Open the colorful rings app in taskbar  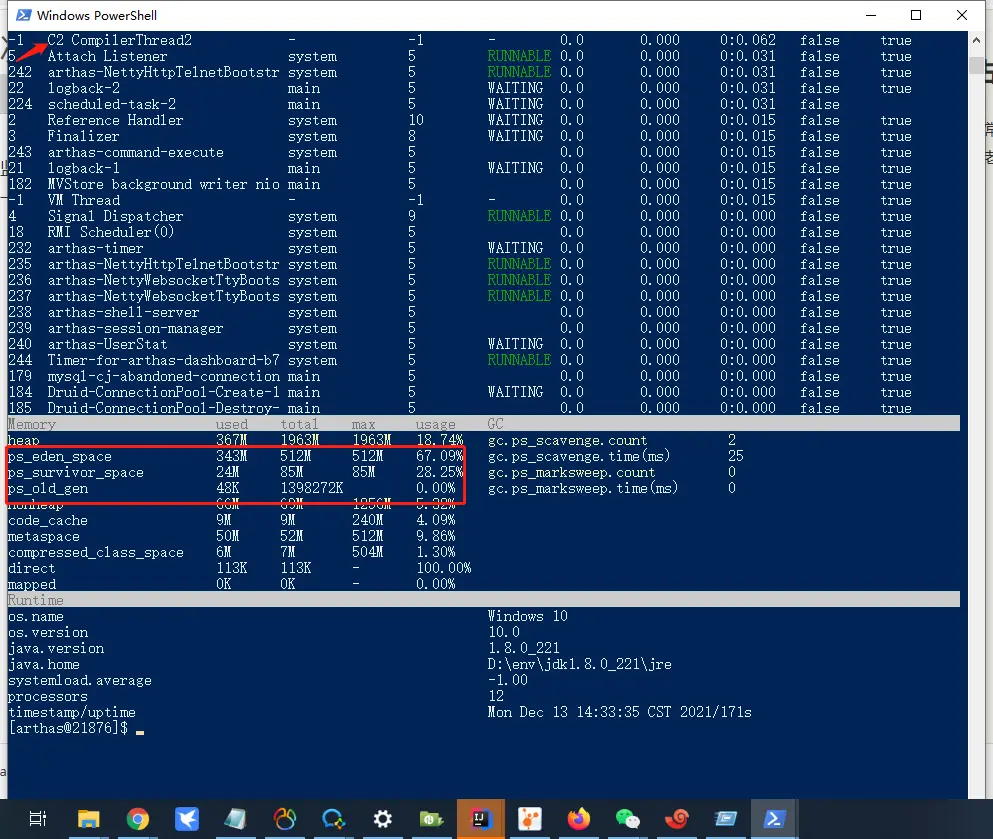click(284, 819)
